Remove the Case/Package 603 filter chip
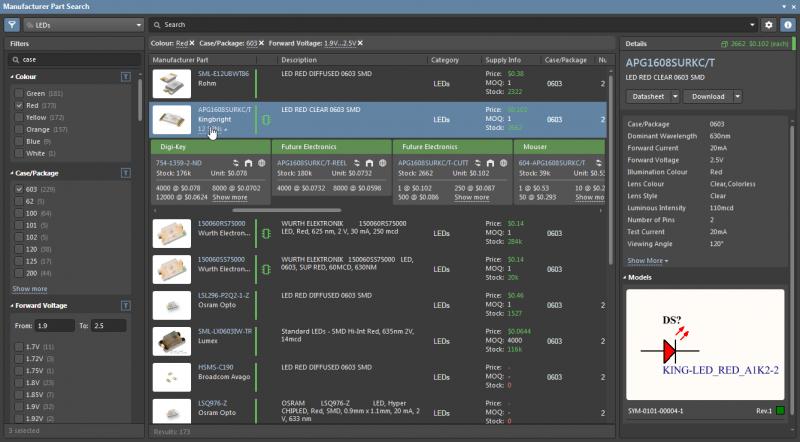This screenshot has width=800, height=442. (x=261, y=43)
